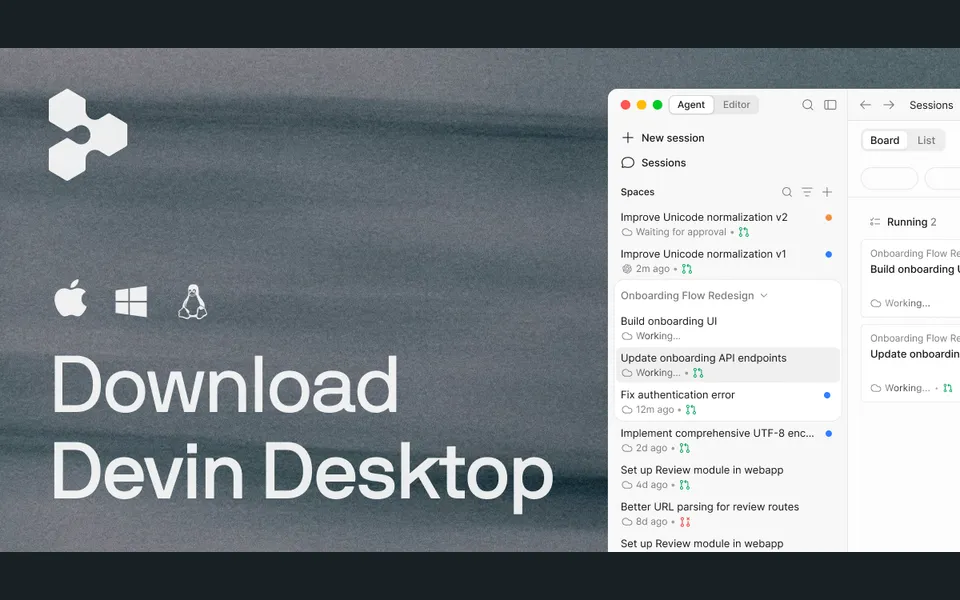Click PR icon on Fix authentication error row
960x600 pixels.
tap(691, 410)
